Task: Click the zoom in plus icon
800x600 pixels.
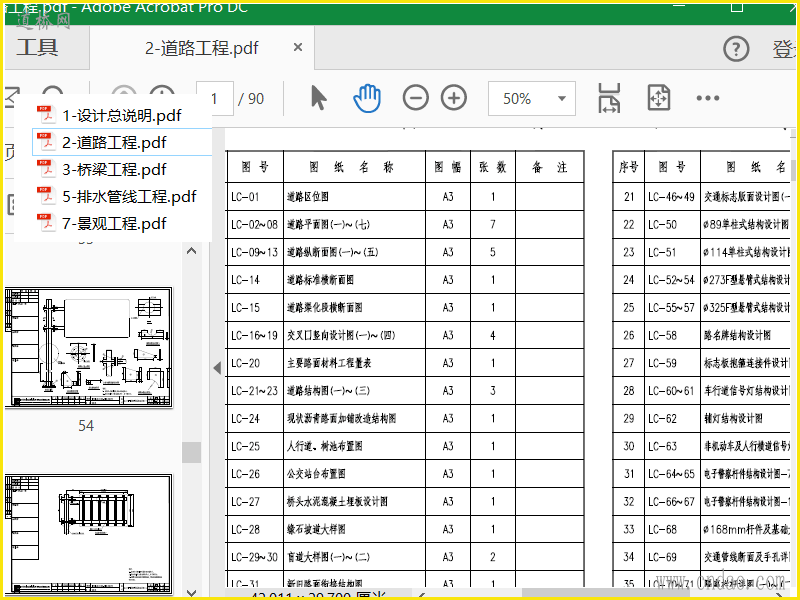Action: [454, 98]
